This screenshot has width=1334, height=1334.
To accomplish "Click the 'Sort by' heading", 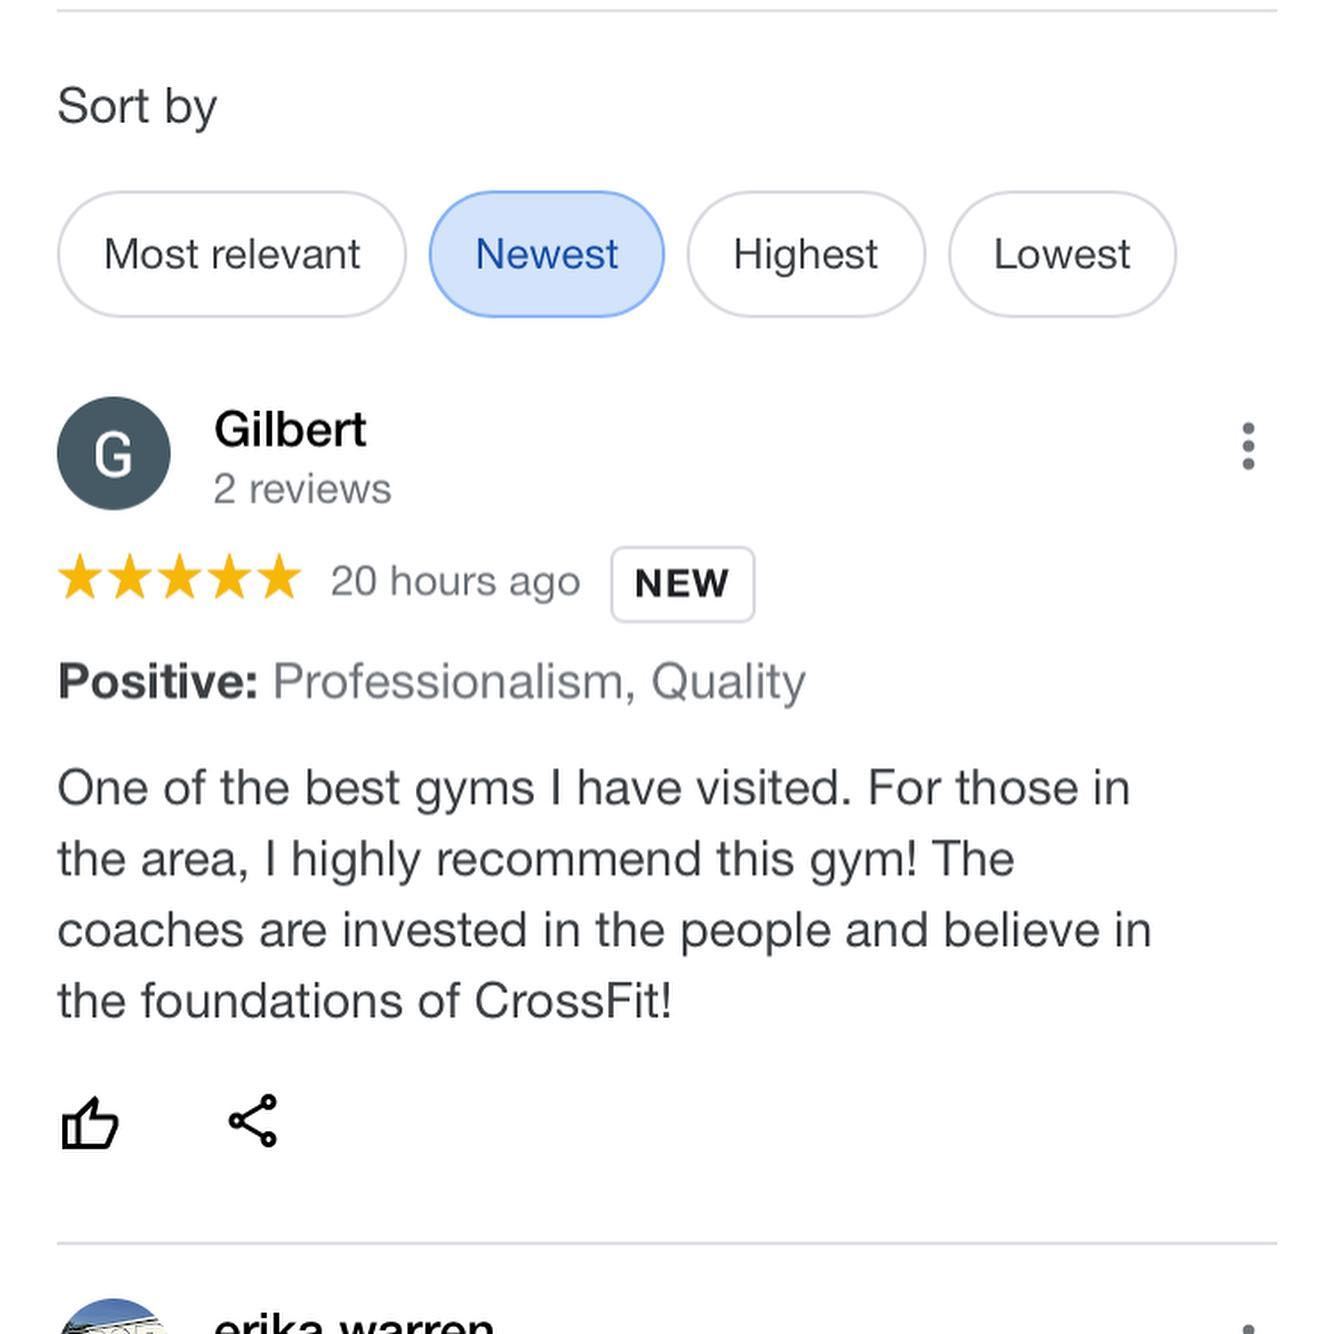I will click(137, 106).
